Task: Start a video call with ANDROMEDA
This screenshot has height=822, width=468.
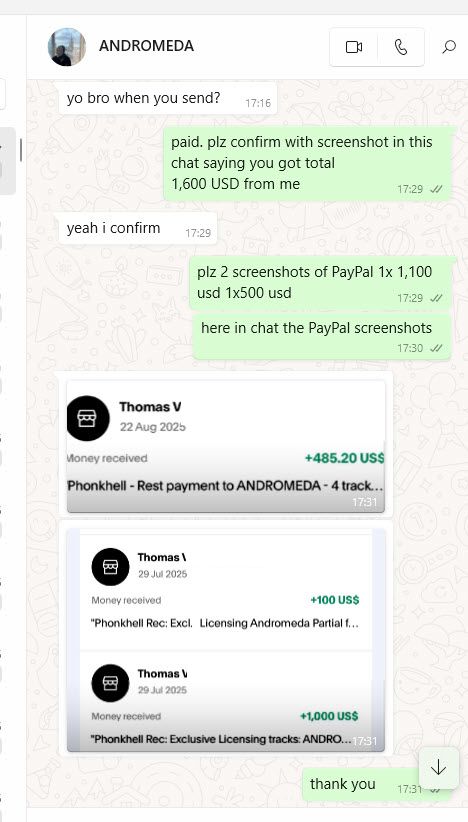Action: point(354,47)
